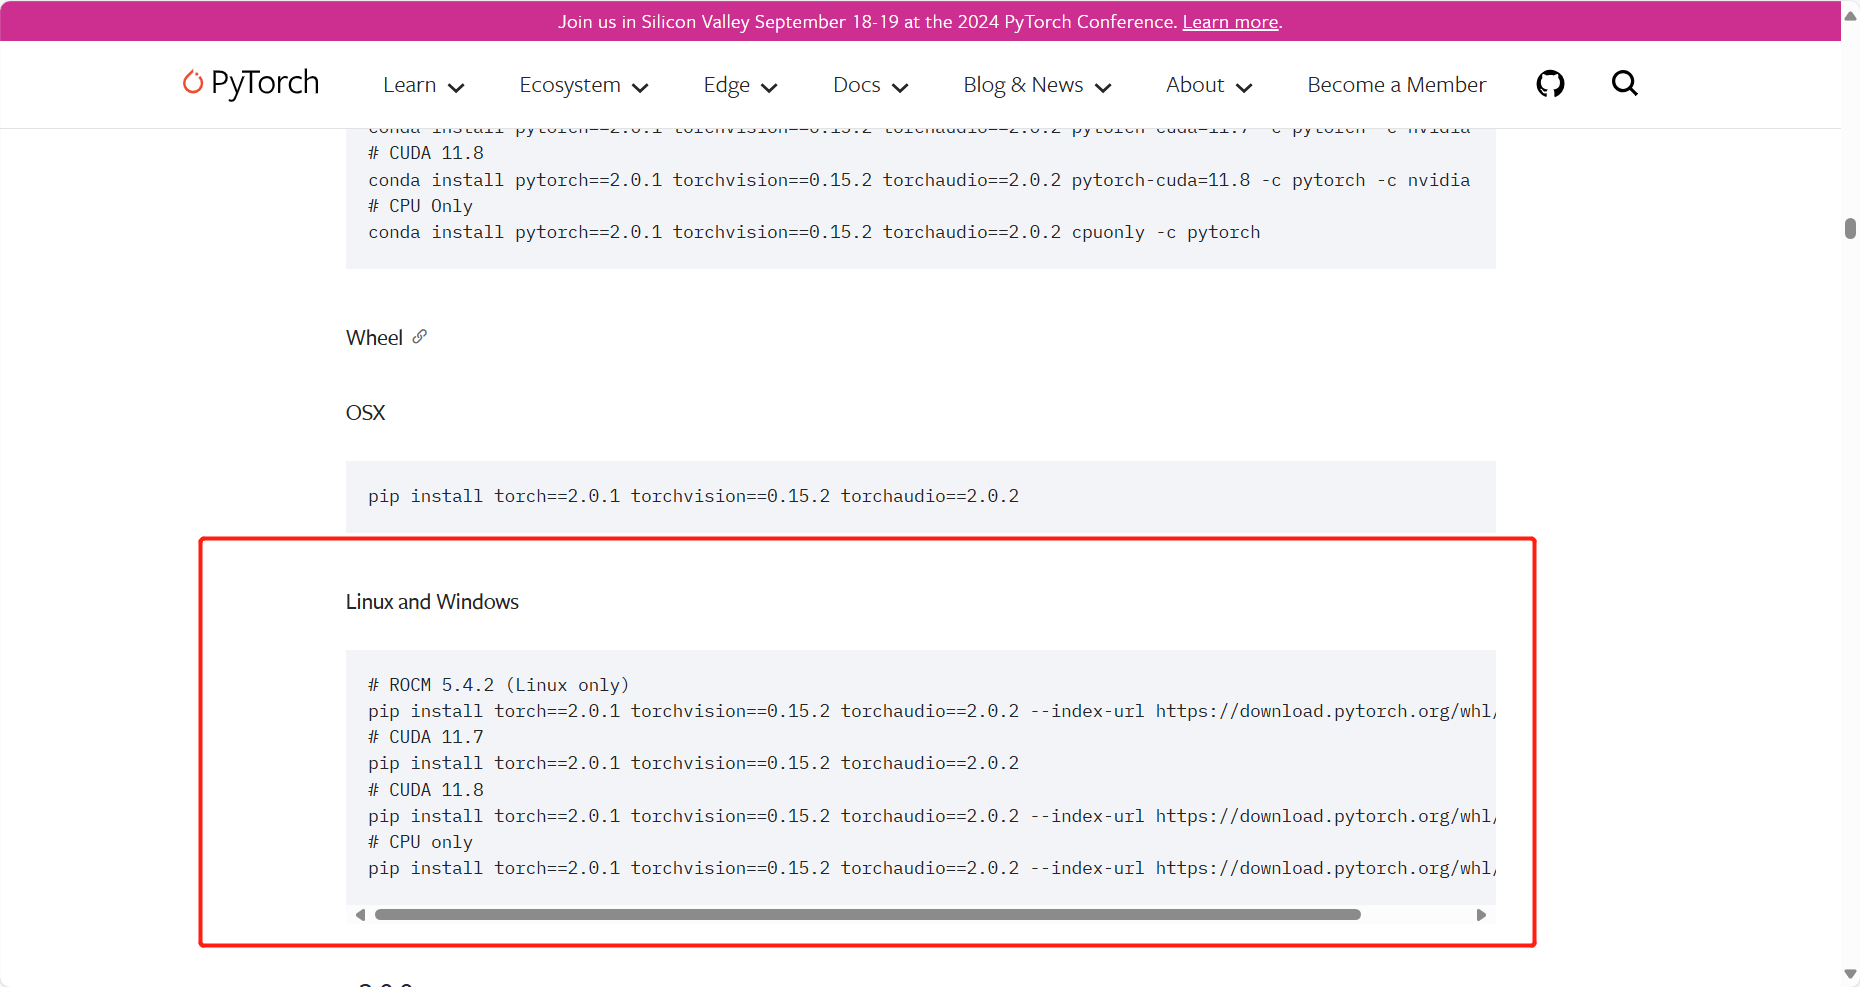Click the page scrollbar up arrow
Screen dimensions: 1860x987
(1850, 15)
